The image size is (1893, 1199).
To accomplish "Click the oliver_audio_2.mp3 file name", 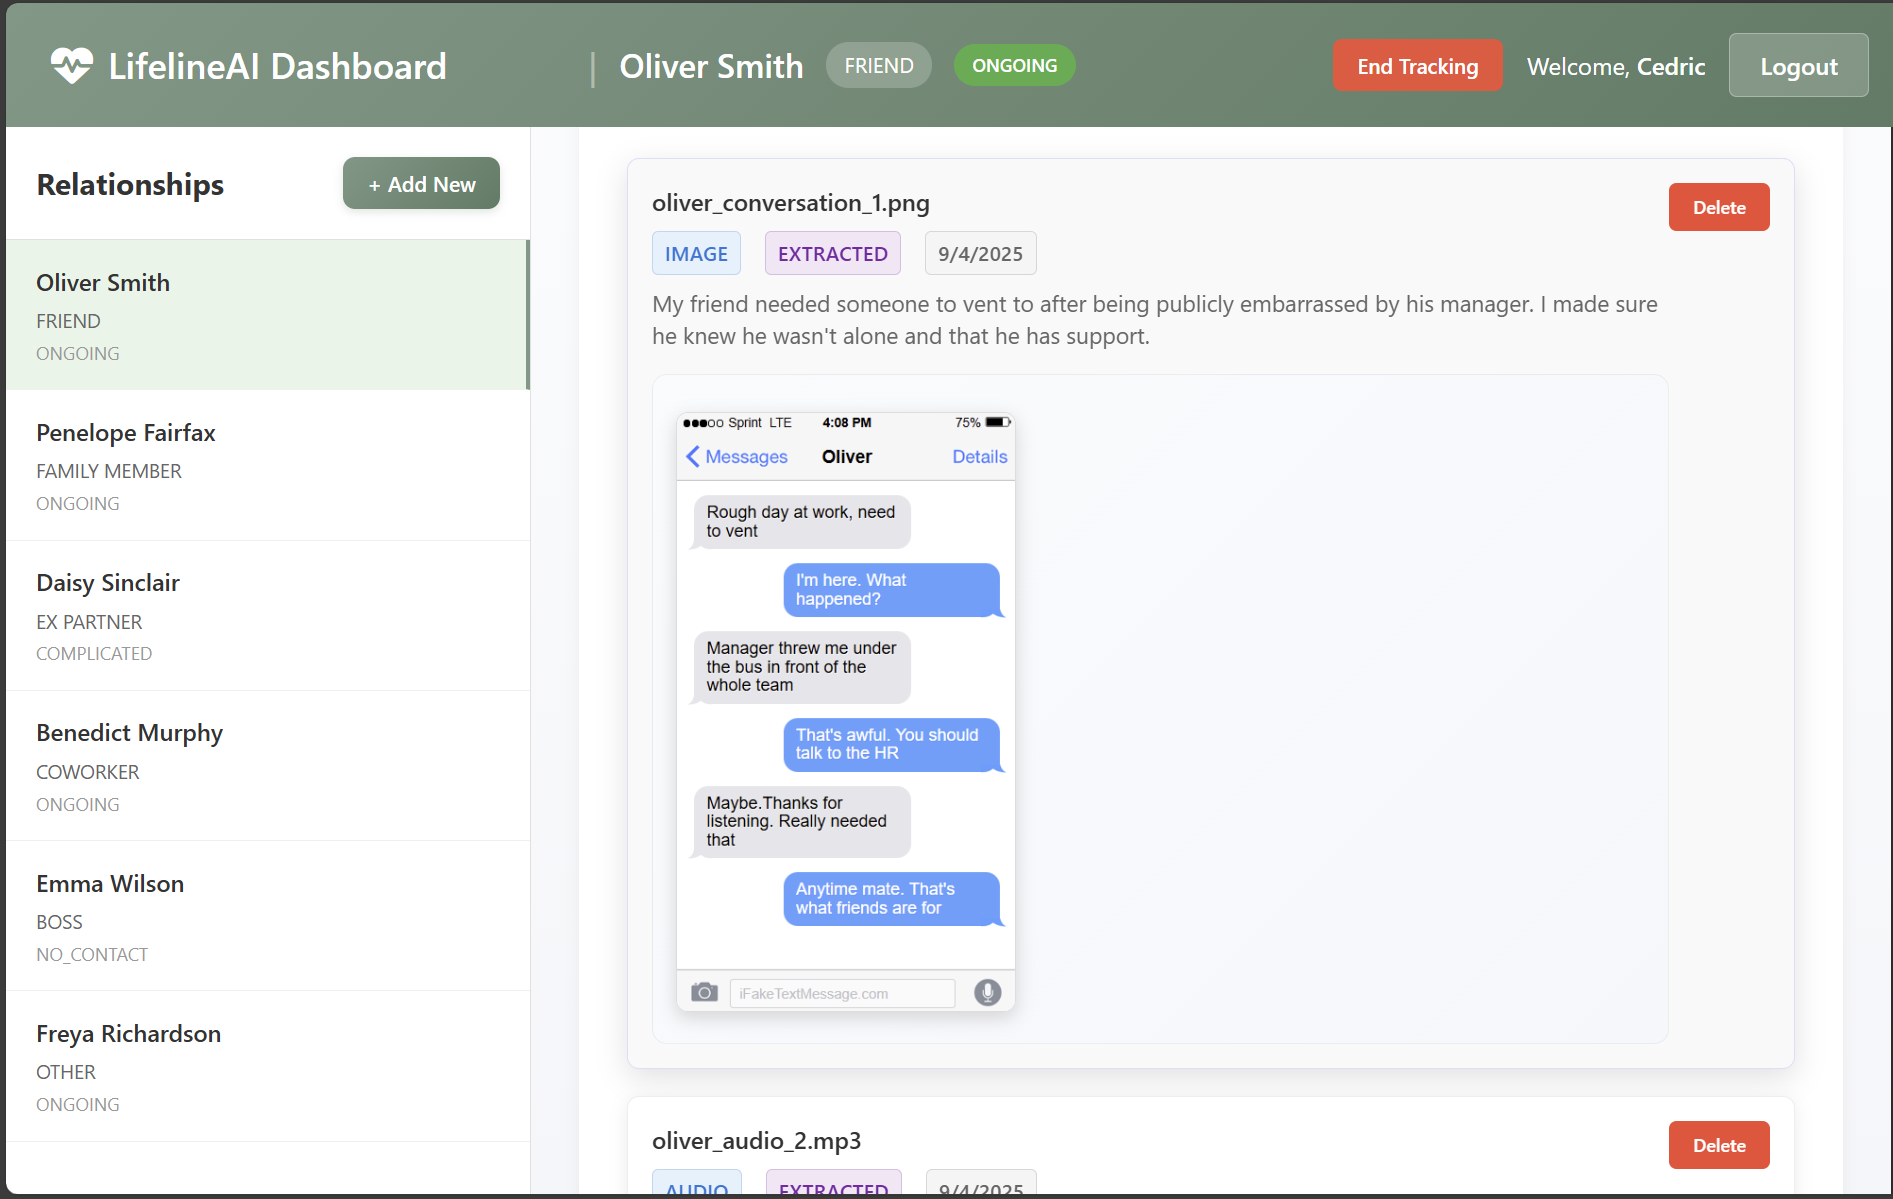I will [756, 1141].
